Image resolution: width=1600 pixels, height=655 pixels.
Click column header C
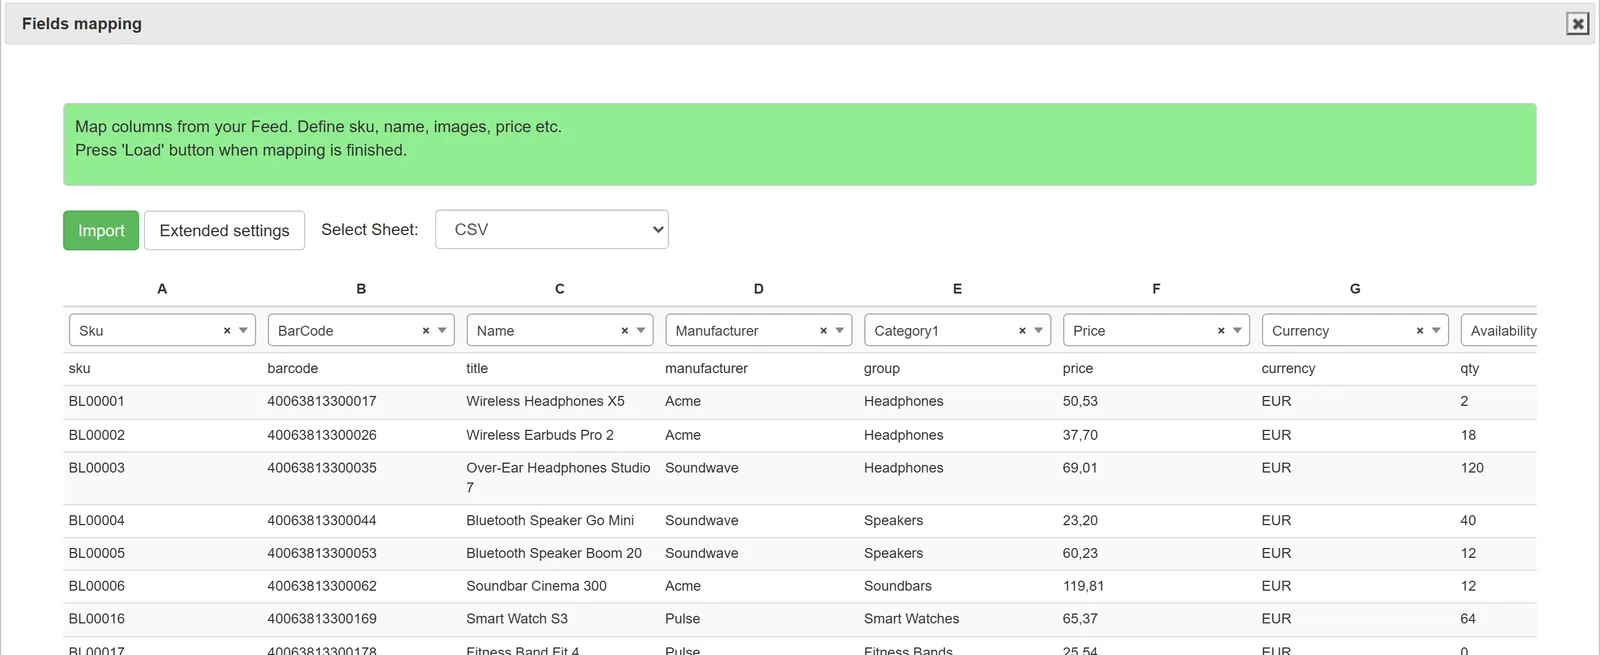click(x=560, y=288)
